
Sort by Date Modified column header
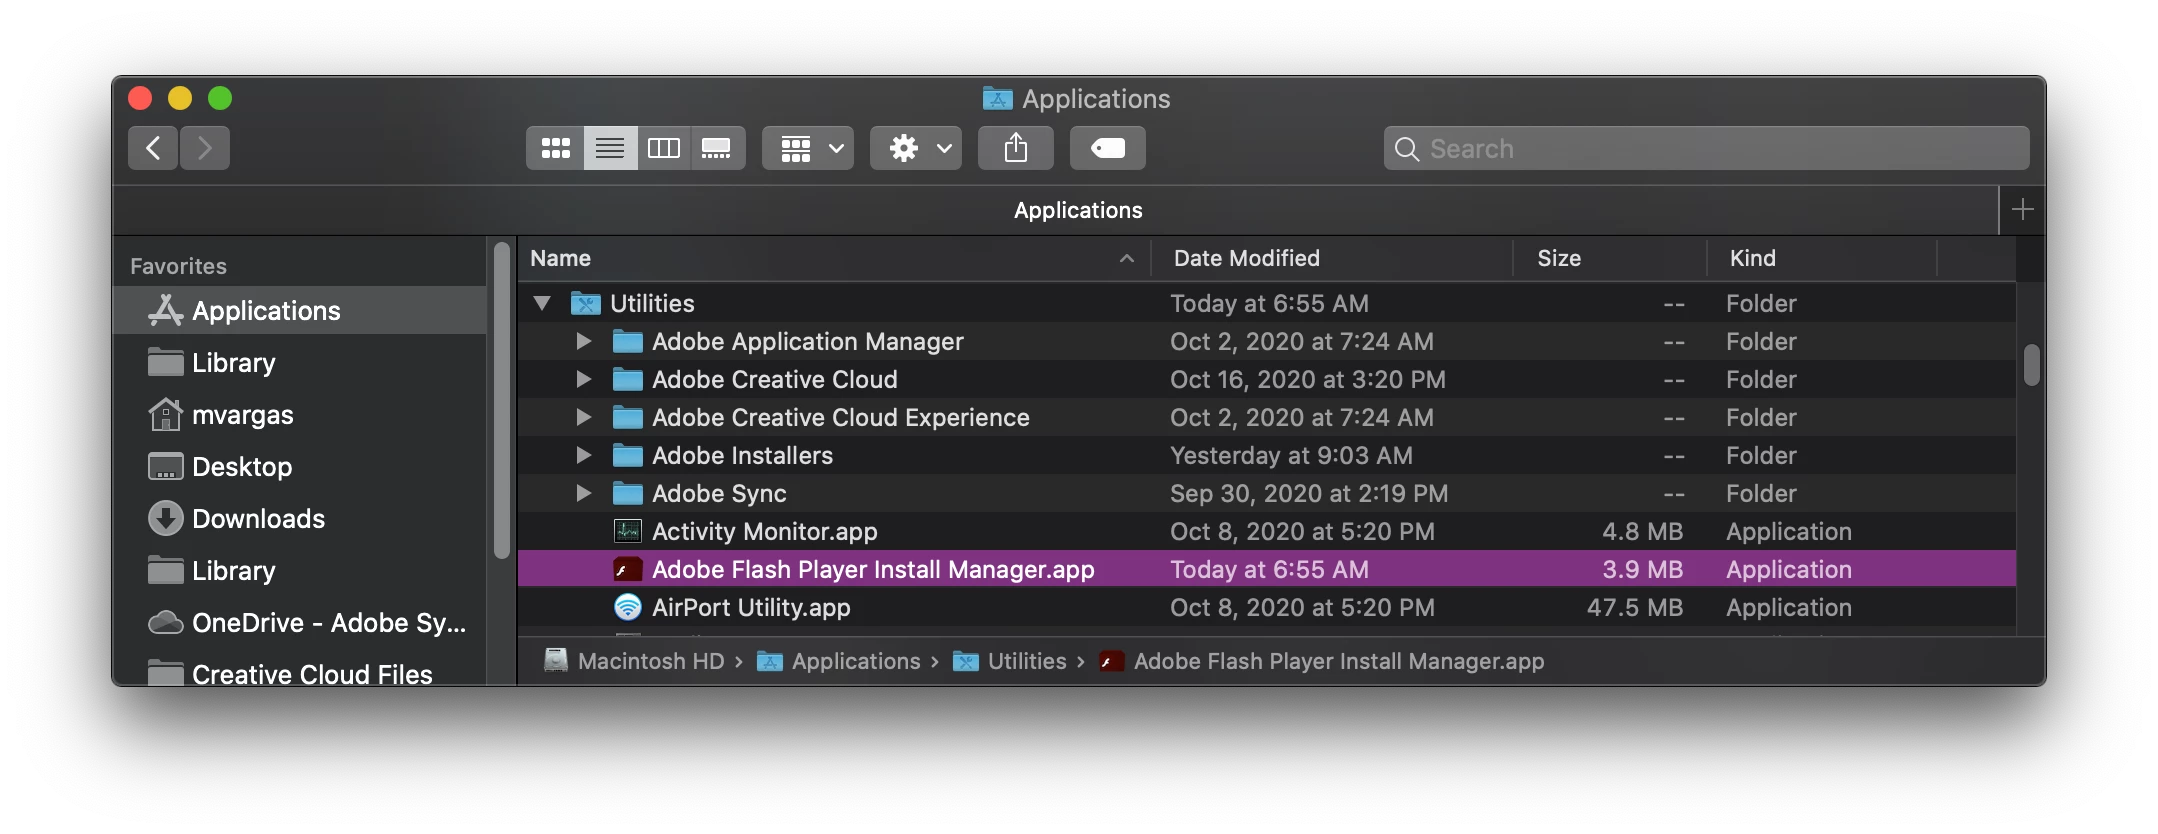(x=1332, y=258)
